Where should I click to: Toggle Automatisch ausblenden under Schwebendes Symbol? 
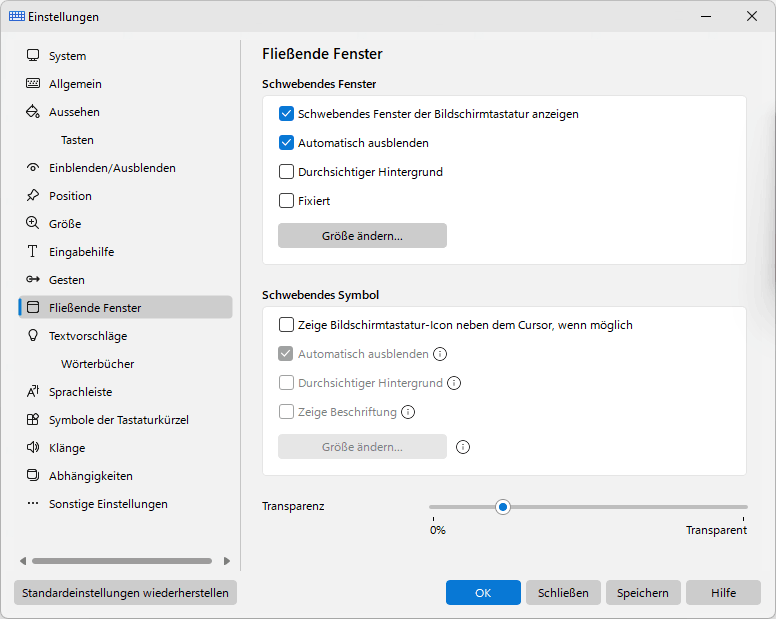[286, 354]
